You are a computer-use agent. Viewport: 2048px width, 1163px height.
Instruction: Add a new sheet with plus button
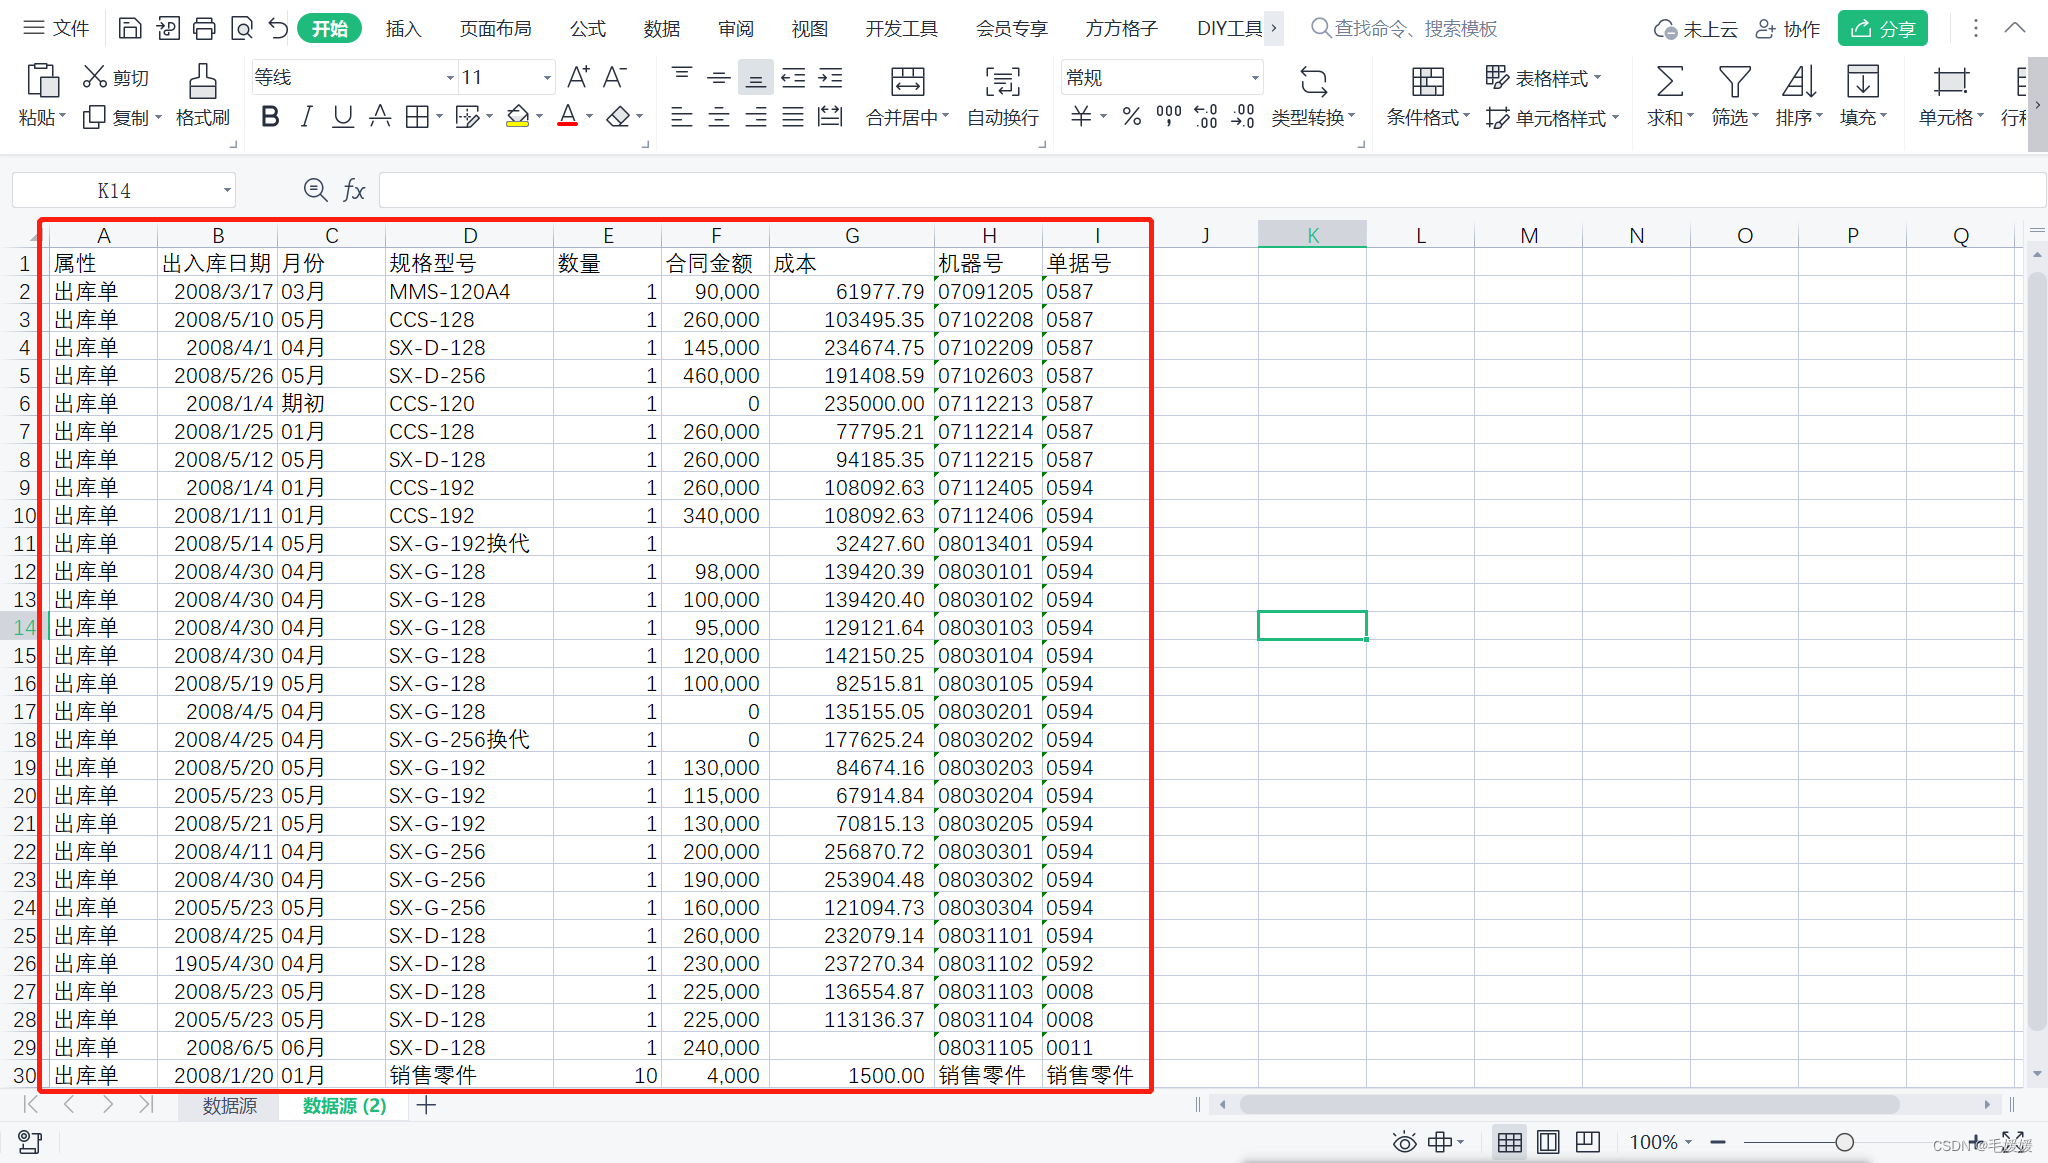tap(426, 1105)
